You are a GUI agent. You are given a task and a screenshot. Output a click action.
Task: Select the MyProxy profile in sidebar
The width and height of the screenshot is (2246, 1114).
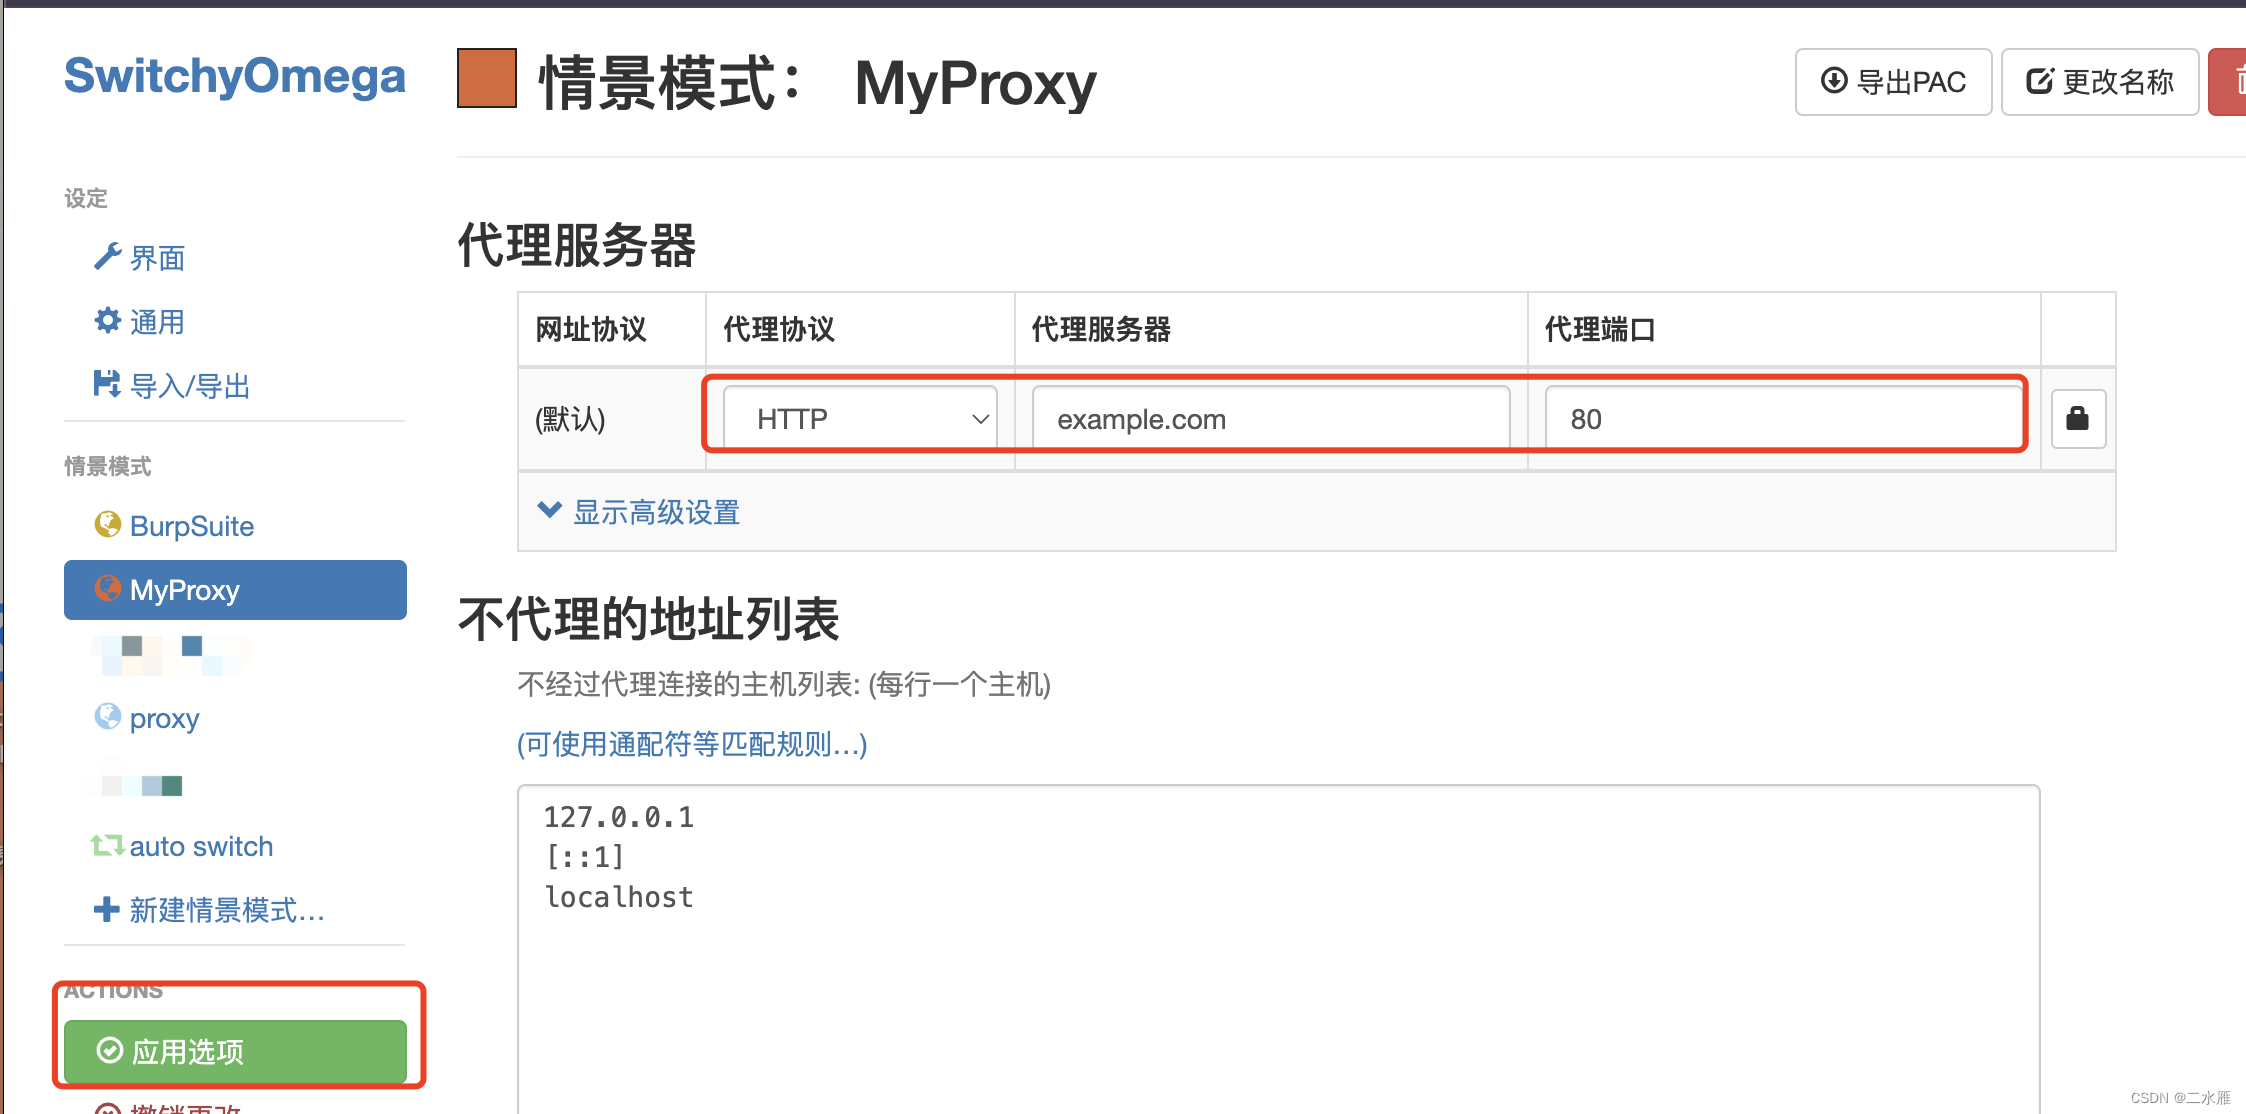pos(235,590)
